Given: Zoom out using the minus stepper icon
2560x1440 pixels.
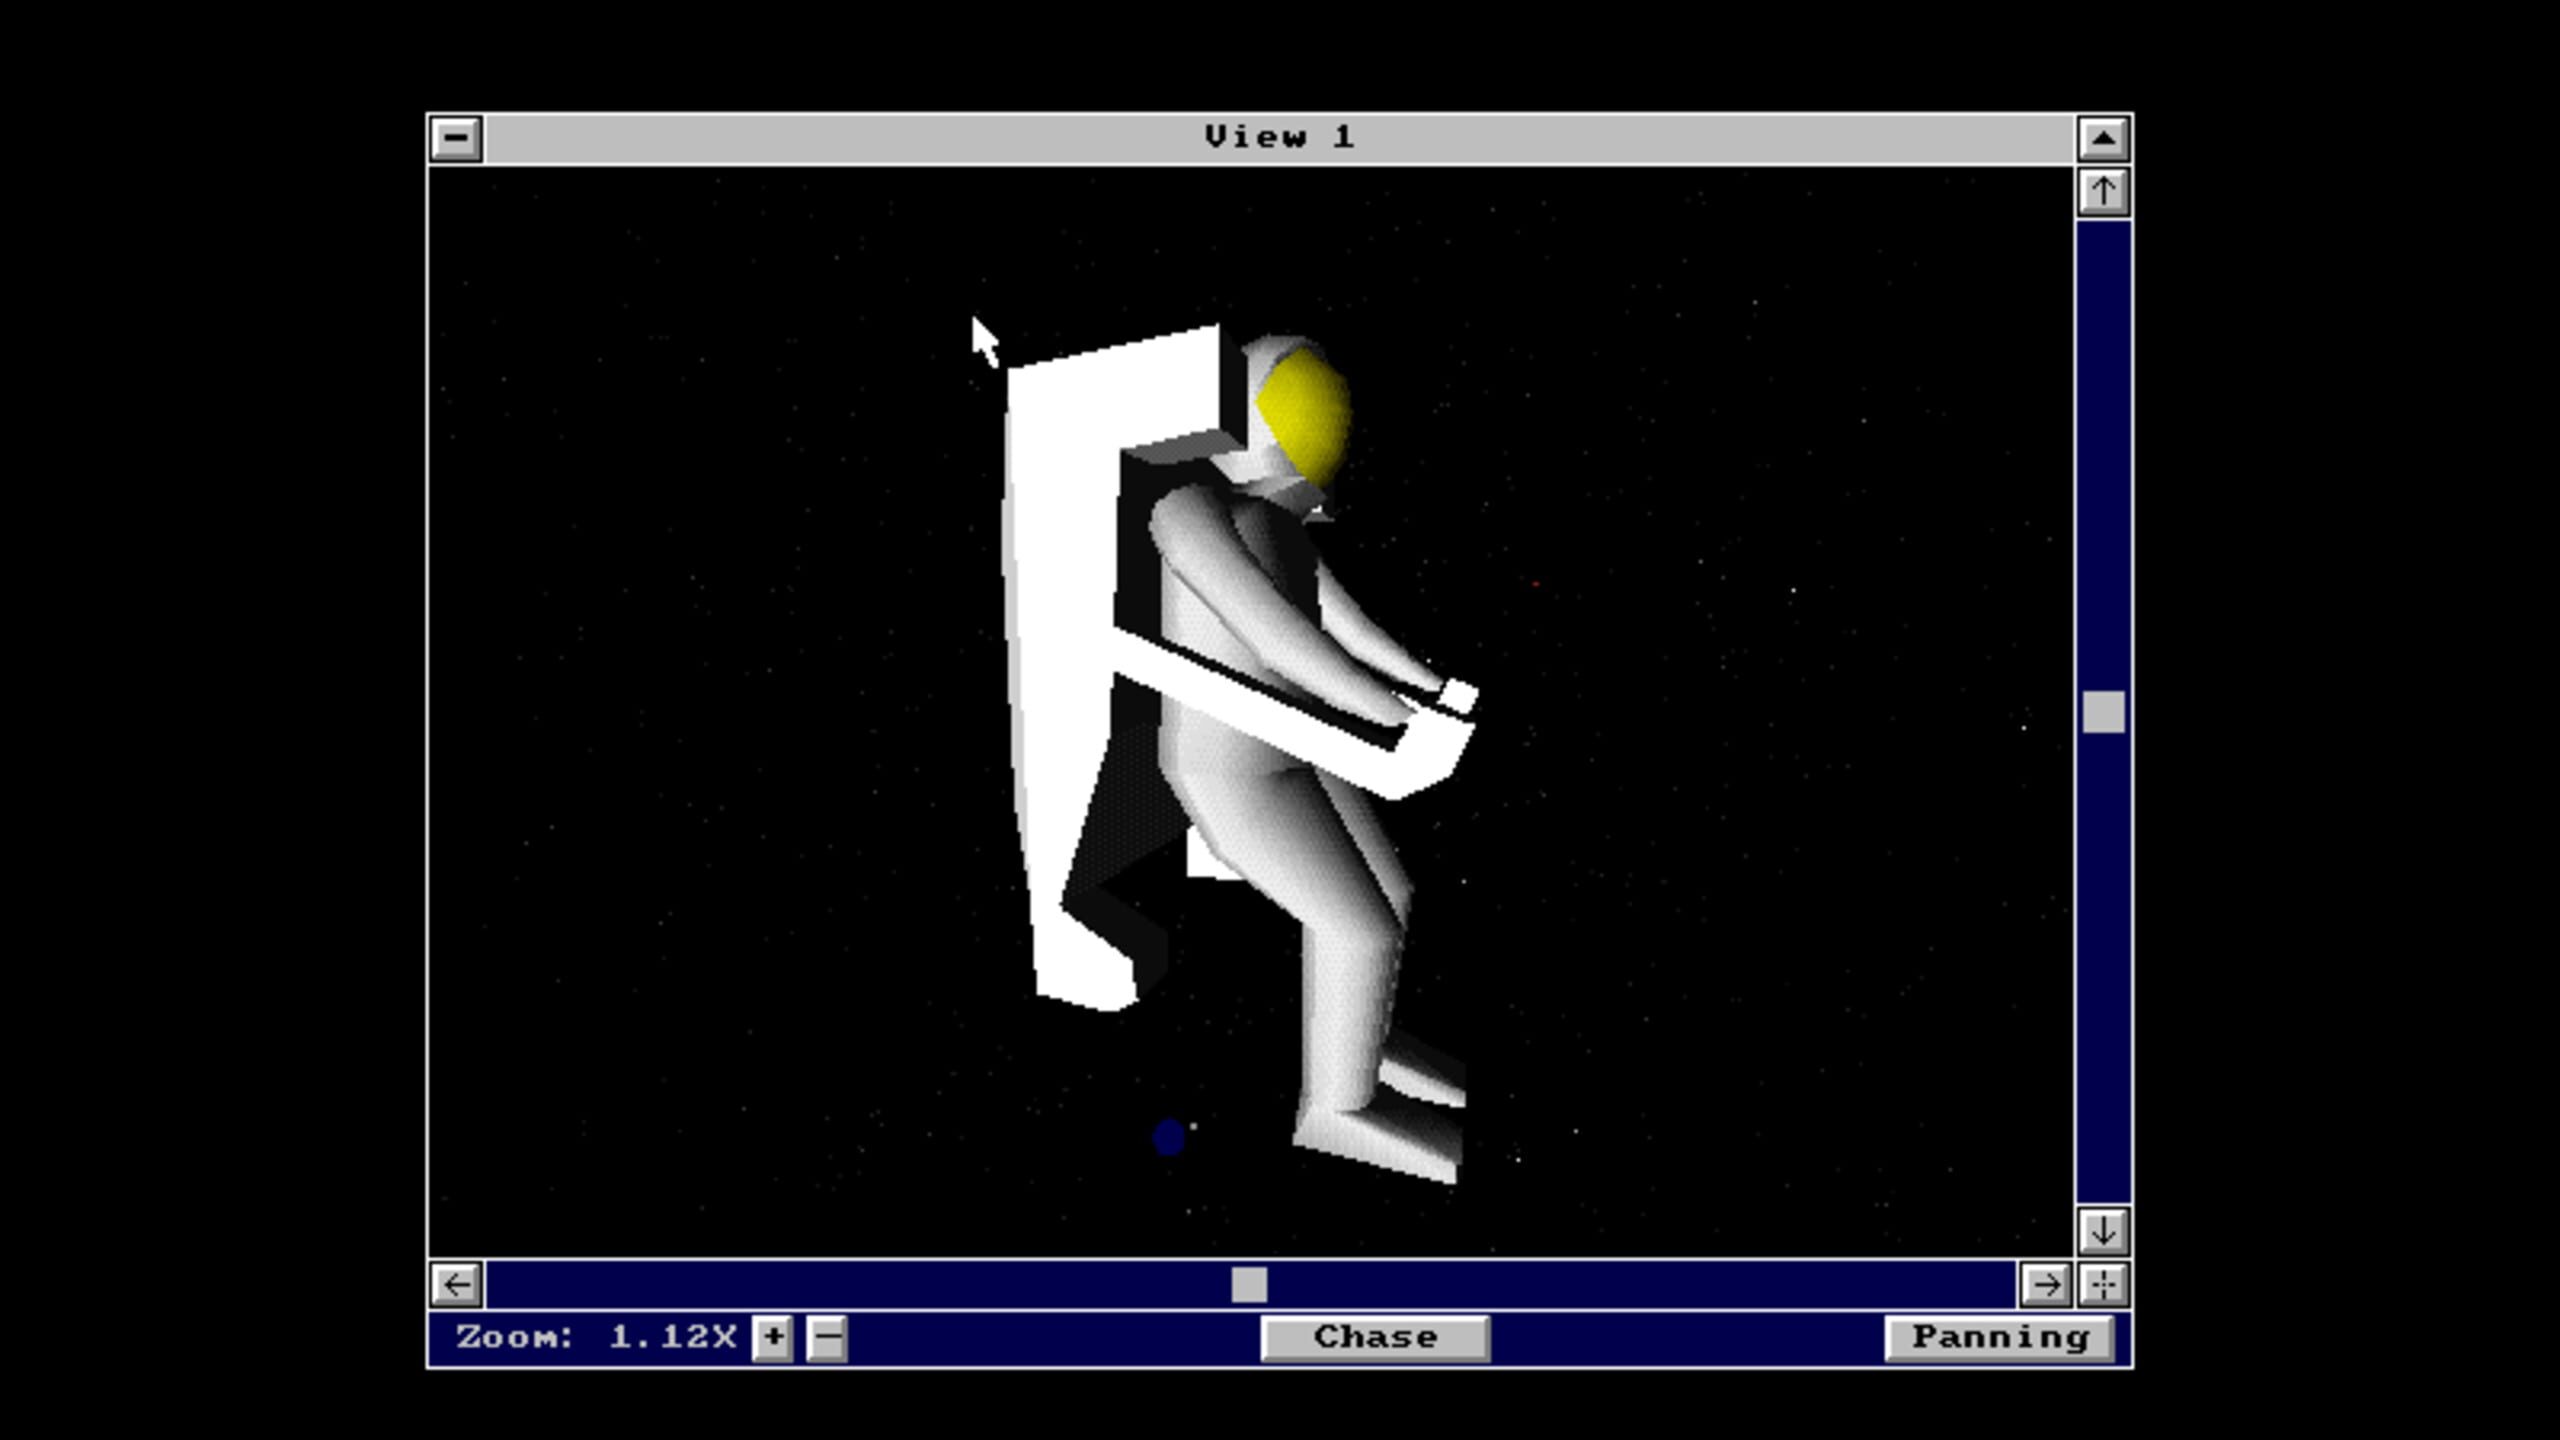Looking at the screenshot, I should [826, 1336].
